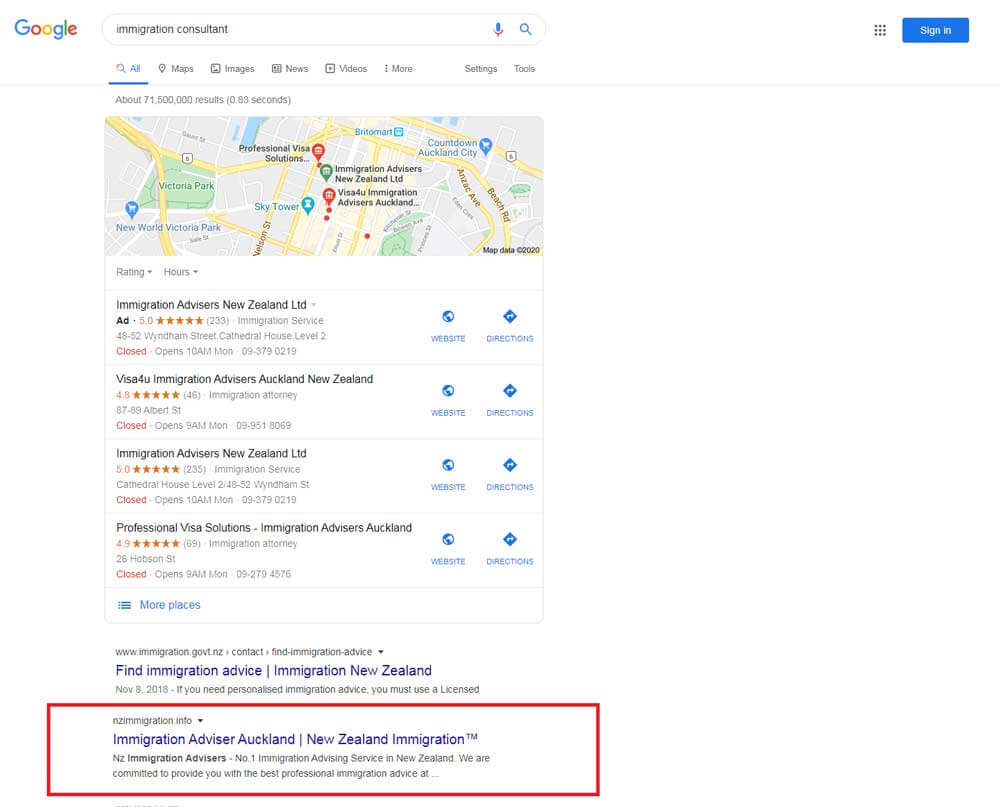Click the blue magnifier search icon
Image resolution: width=1000 pixels, height=807 pixels.
coord(525,30)
